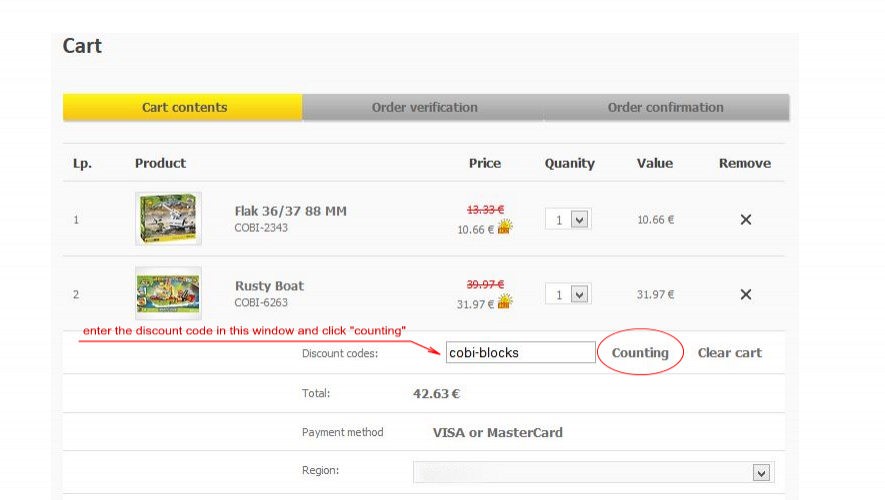
Task: Go to the Order verification step
Action: click(424, 108)
